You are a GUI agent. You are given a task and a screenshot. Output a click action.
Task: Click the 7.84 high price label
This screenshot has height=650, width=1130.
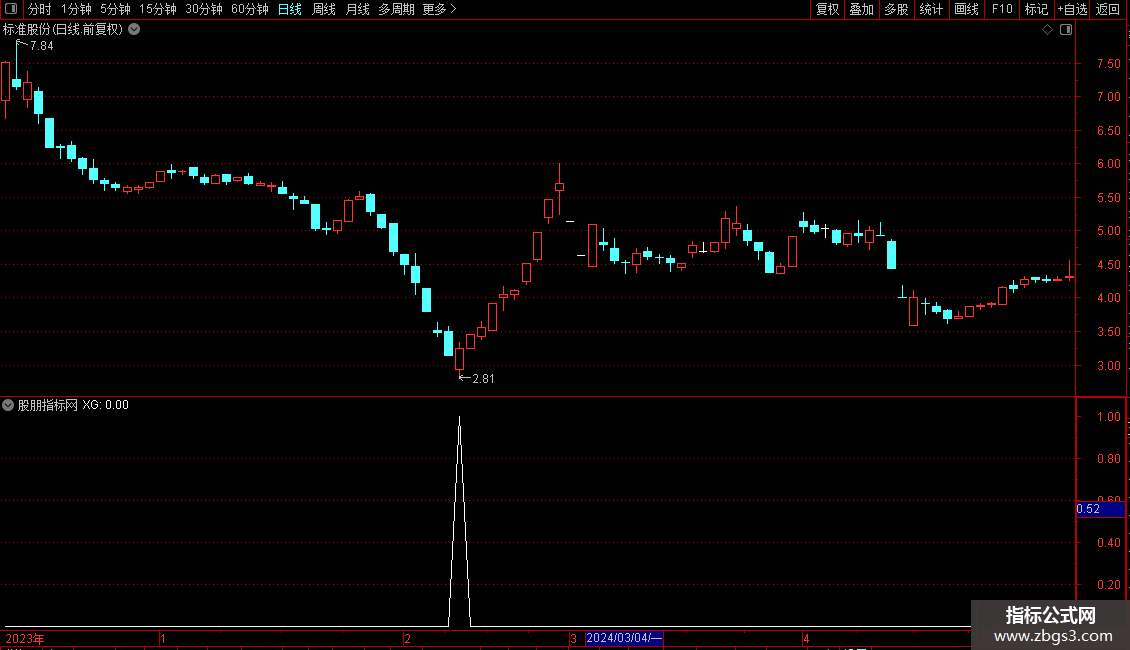click(x=42, y=45)
